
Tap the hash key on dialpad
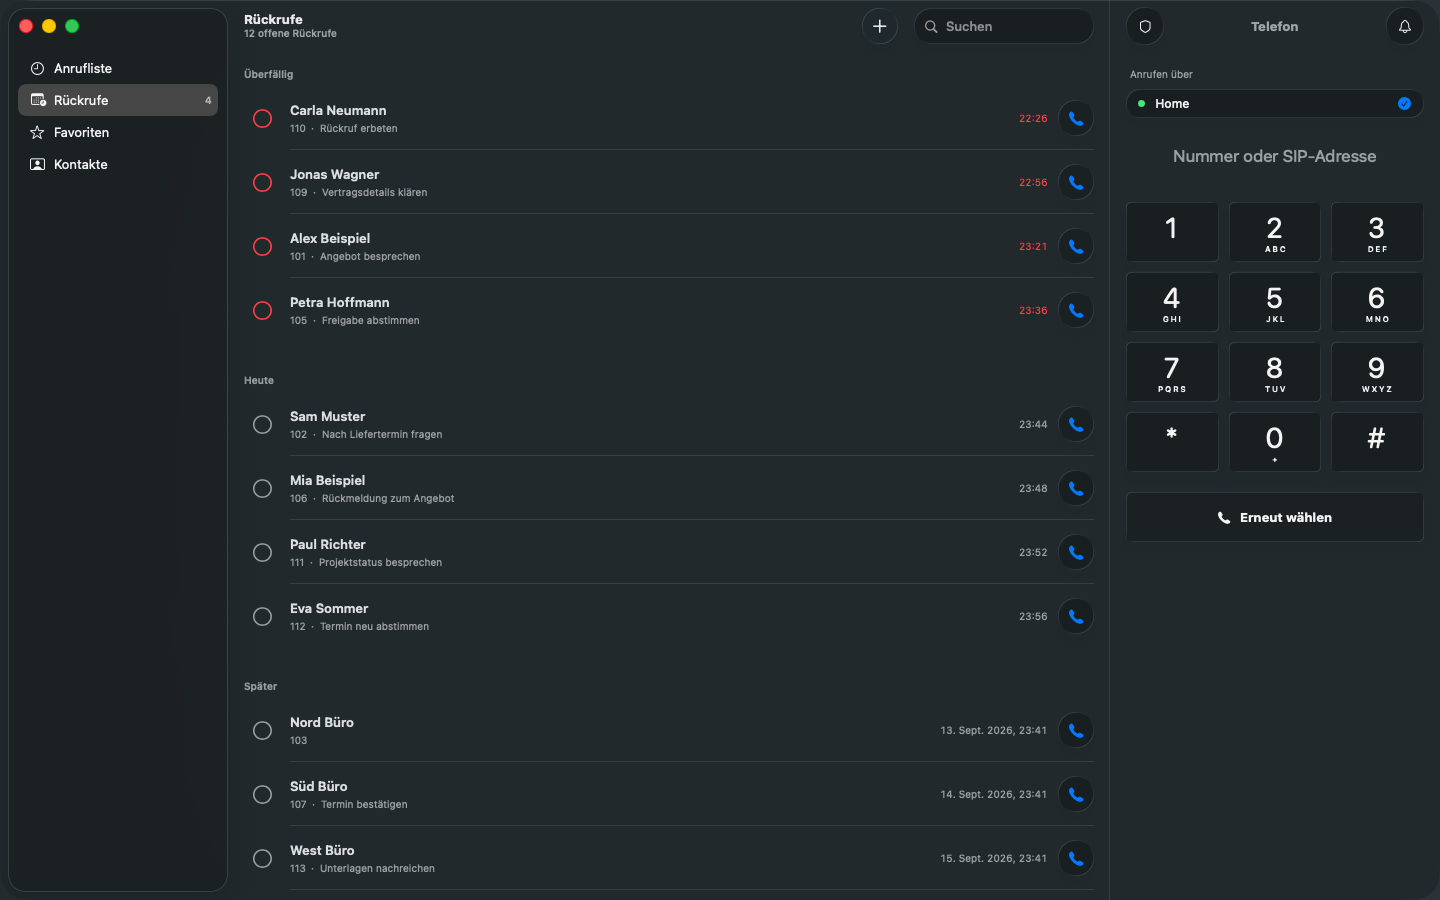[x=1377, y=442]
